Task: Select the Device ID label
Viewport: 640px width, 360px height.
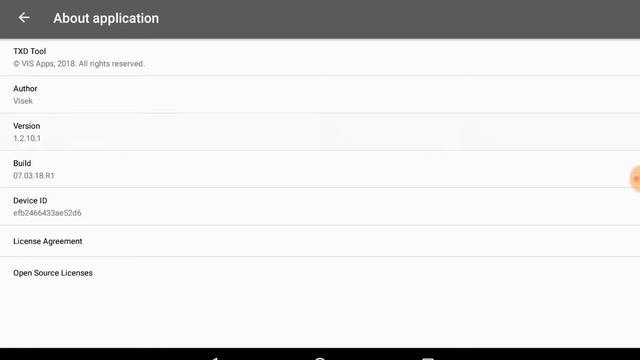Action: 30,200
